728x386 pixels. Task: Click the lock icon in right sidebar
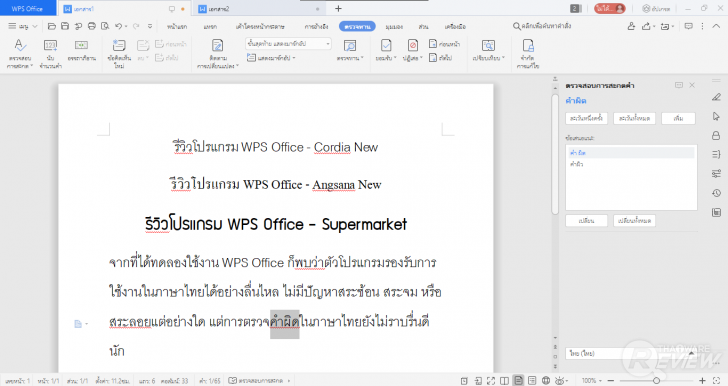(x=716, y=135)
